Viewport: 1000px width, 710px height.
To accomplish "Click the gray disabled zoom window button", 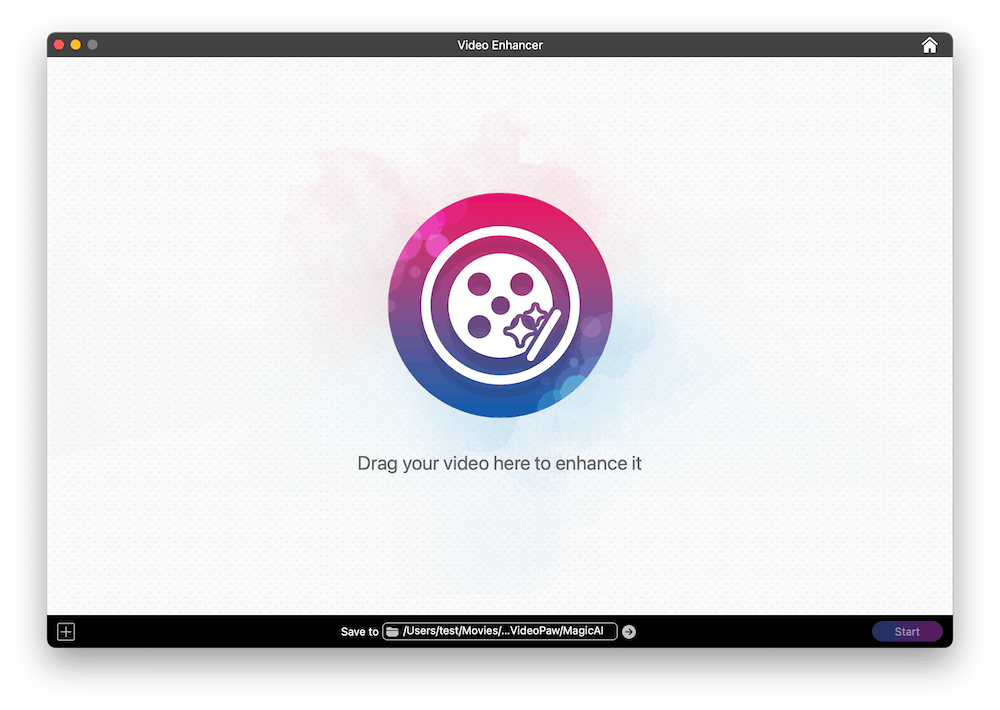I will [93, 45].
